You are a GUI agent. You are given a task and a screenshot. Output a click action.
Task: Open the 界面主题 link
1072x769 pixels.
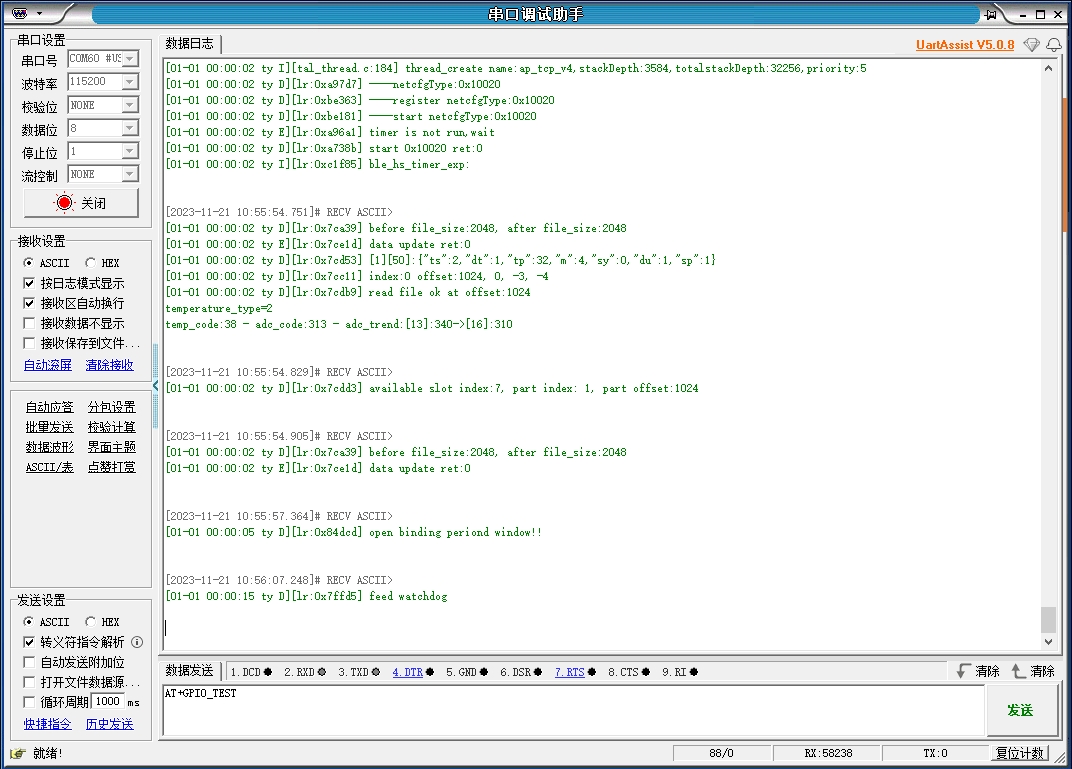pyautogui.click(x=111, y=447)
